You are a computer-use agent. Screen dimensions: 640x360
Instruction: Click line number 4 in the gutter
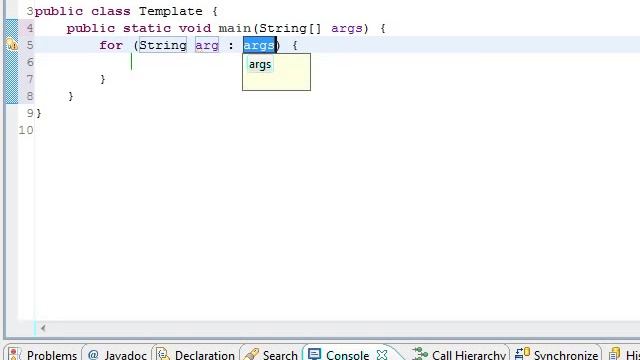click(29, 28)
